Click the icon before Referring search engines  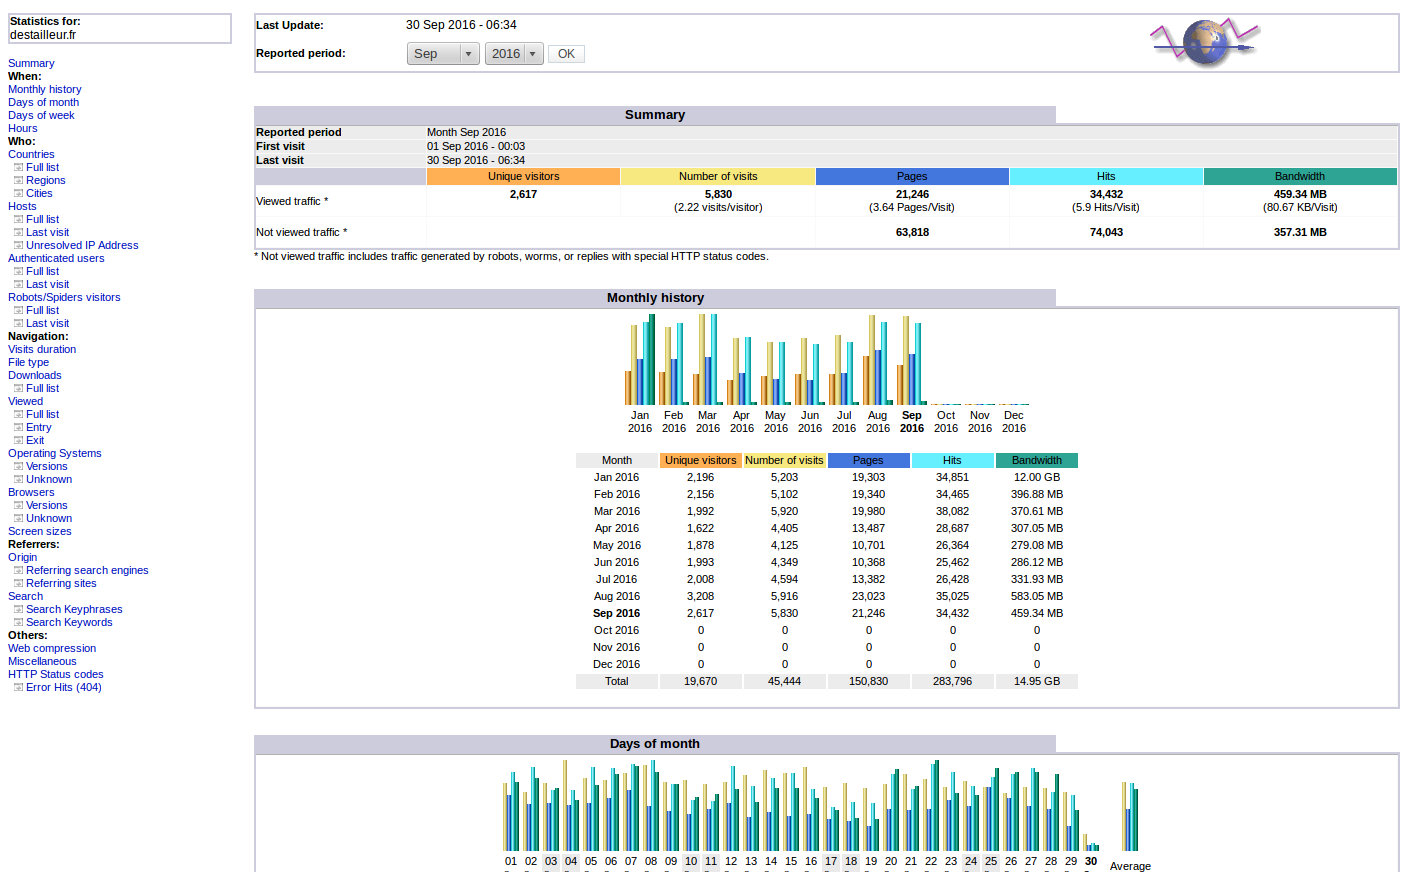[18, 571]
